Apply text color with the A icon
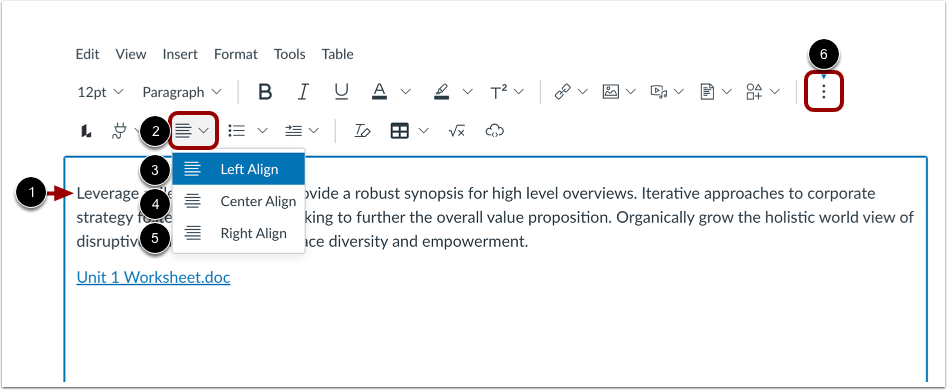 (379, 92)
